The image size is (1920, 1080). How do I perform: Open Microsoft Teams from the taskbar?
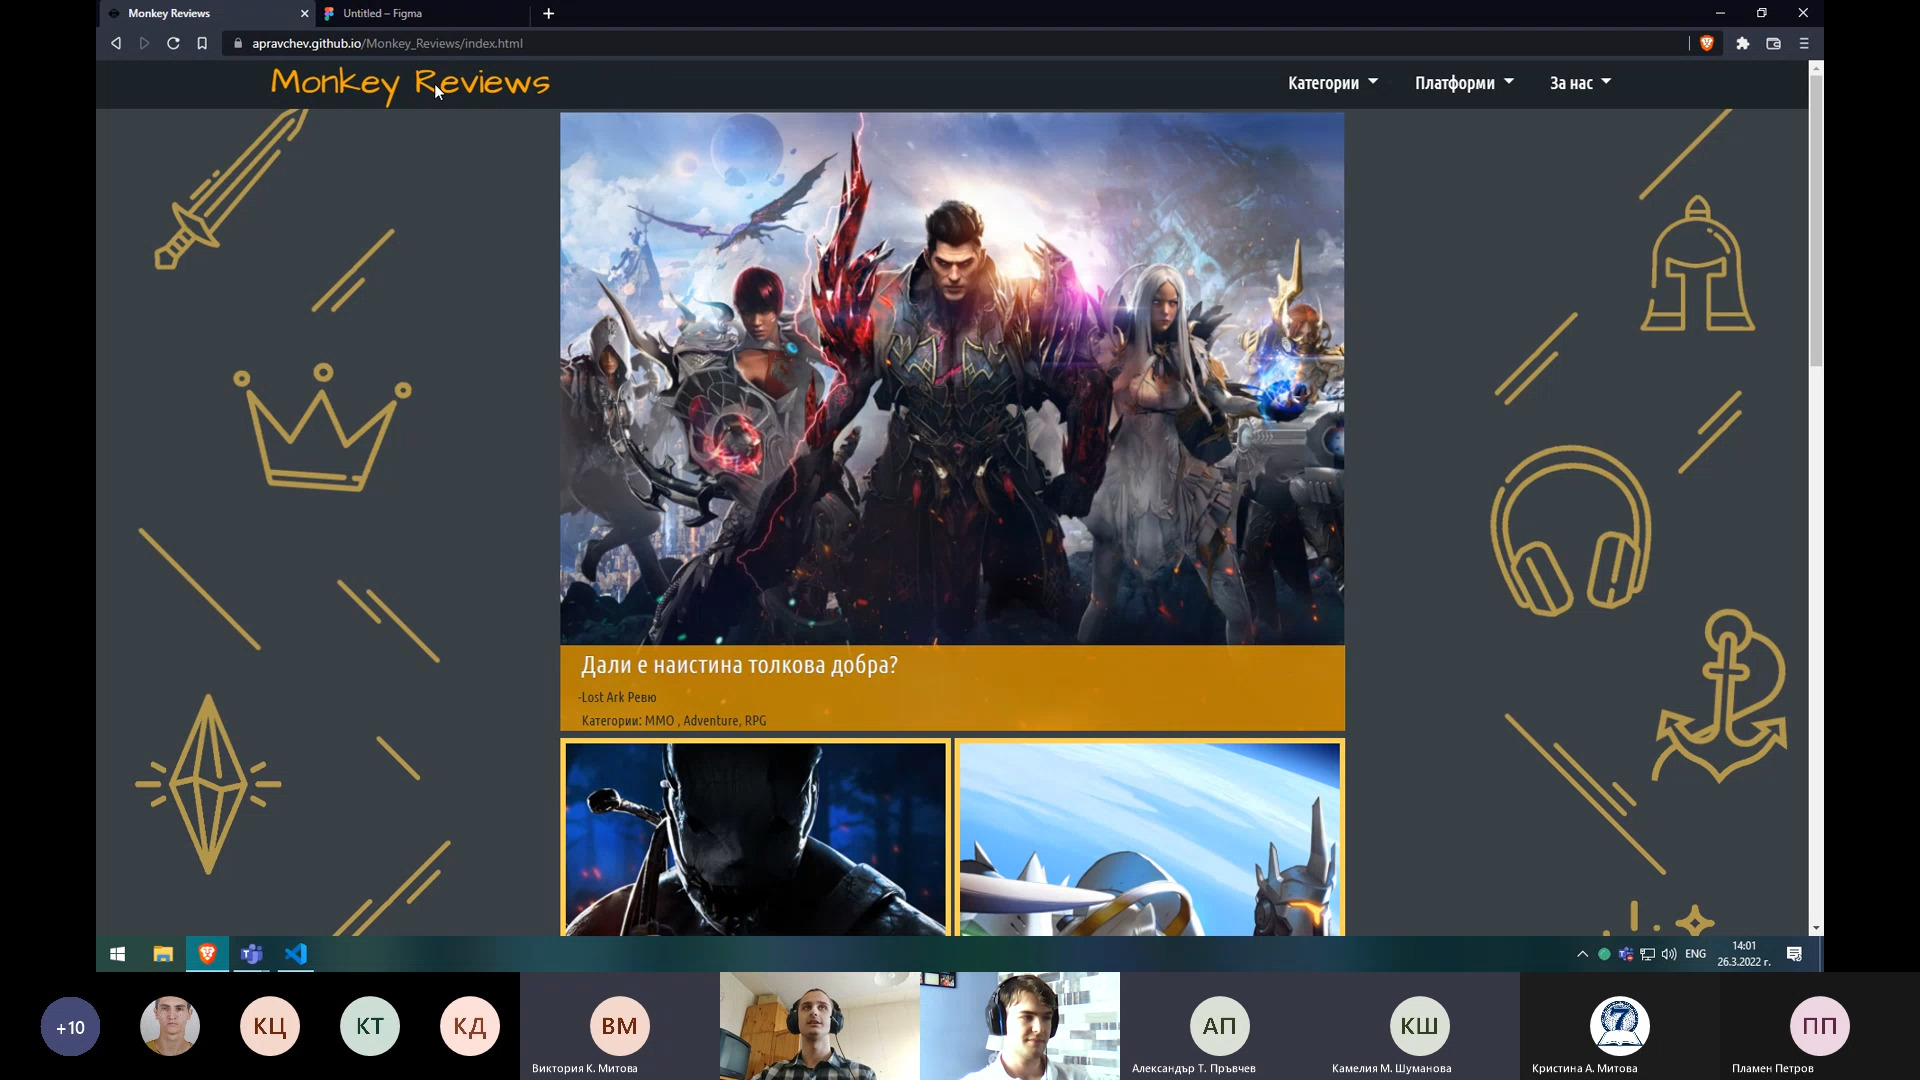pyautogui.click(x=252, y=954)
